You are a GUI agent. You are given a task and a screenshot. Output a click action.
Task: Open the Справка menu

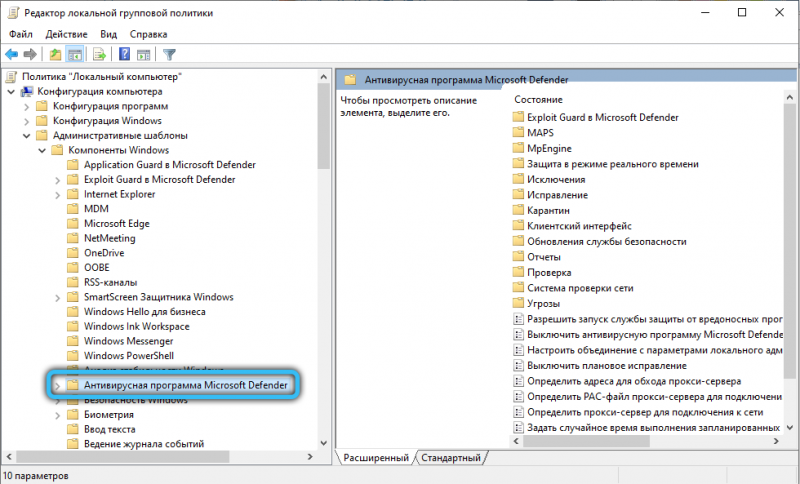pyautogui.click(x=148, y=34)
